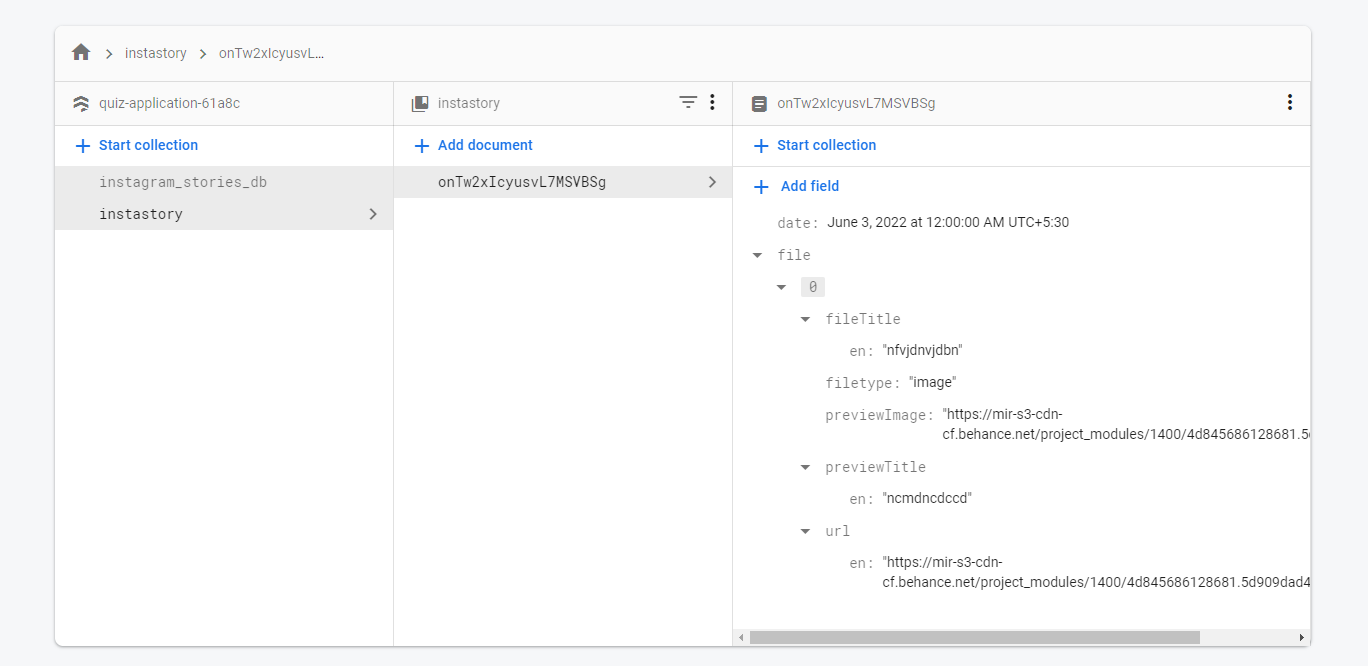Collapse the file field
Viewport: 1368px width, 666px height.
(758, 256)
